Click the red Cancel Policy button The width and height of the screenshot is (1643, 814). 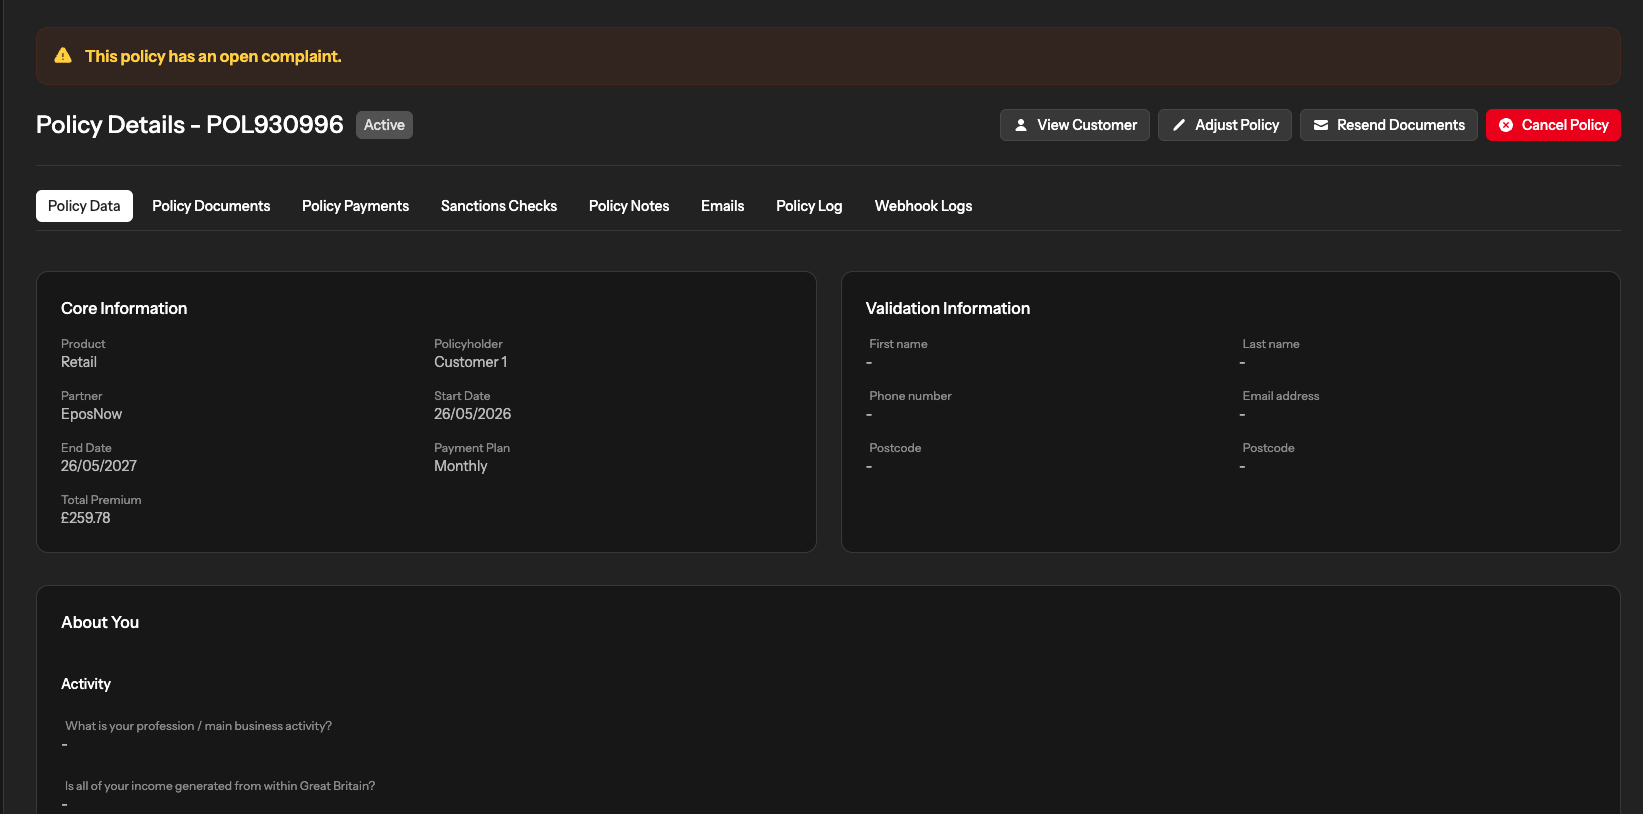tap(1553, 125)
